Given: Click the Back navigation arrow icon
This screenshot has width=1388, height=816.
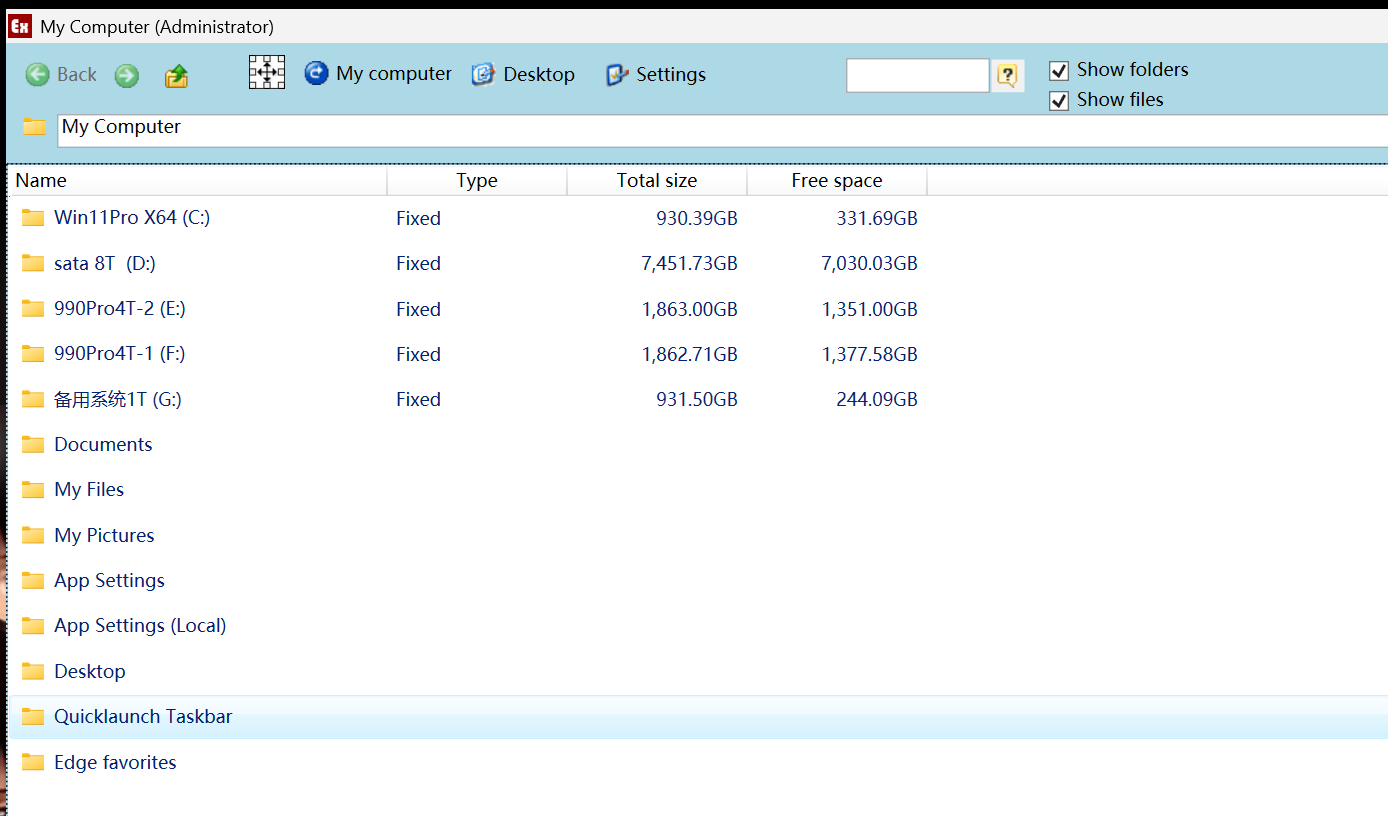Looking at the screenshot, I should pyautogui.click(x=37, y=75).
